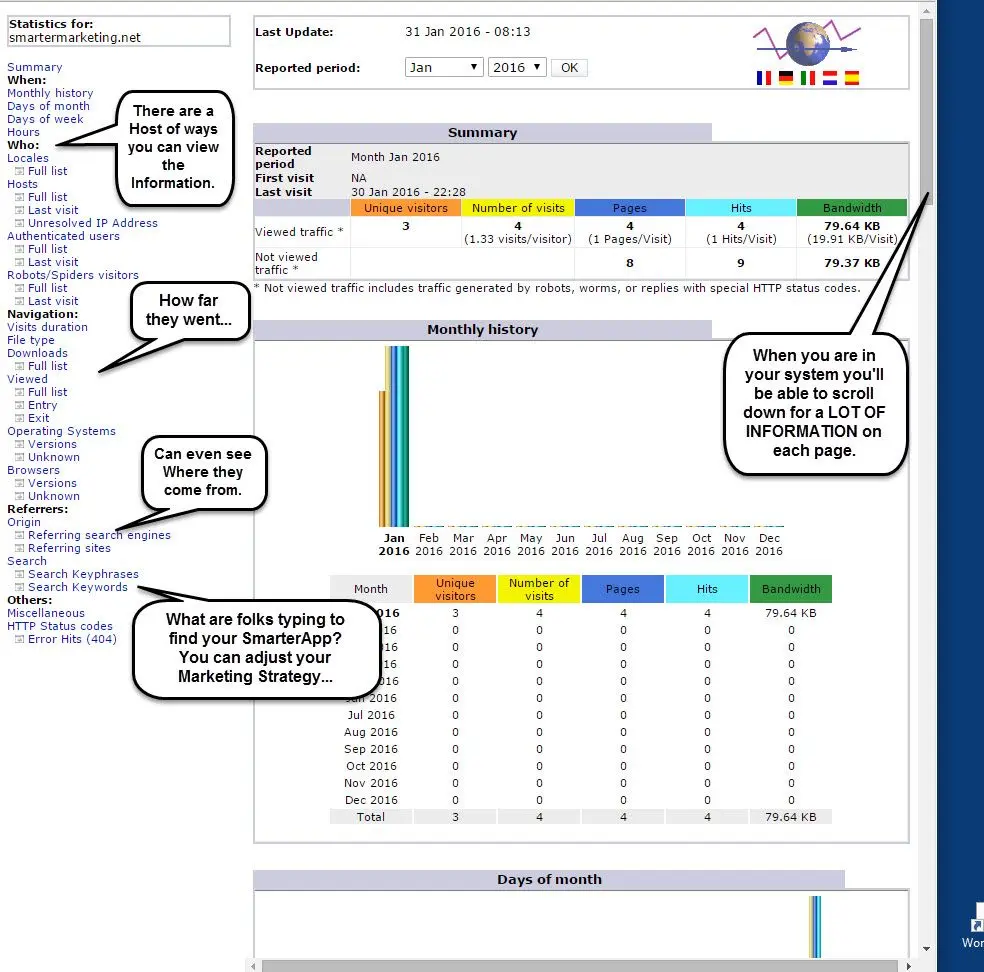Click the French flag language icon
This screenshot has width=984, height=972.
(765, 78)
